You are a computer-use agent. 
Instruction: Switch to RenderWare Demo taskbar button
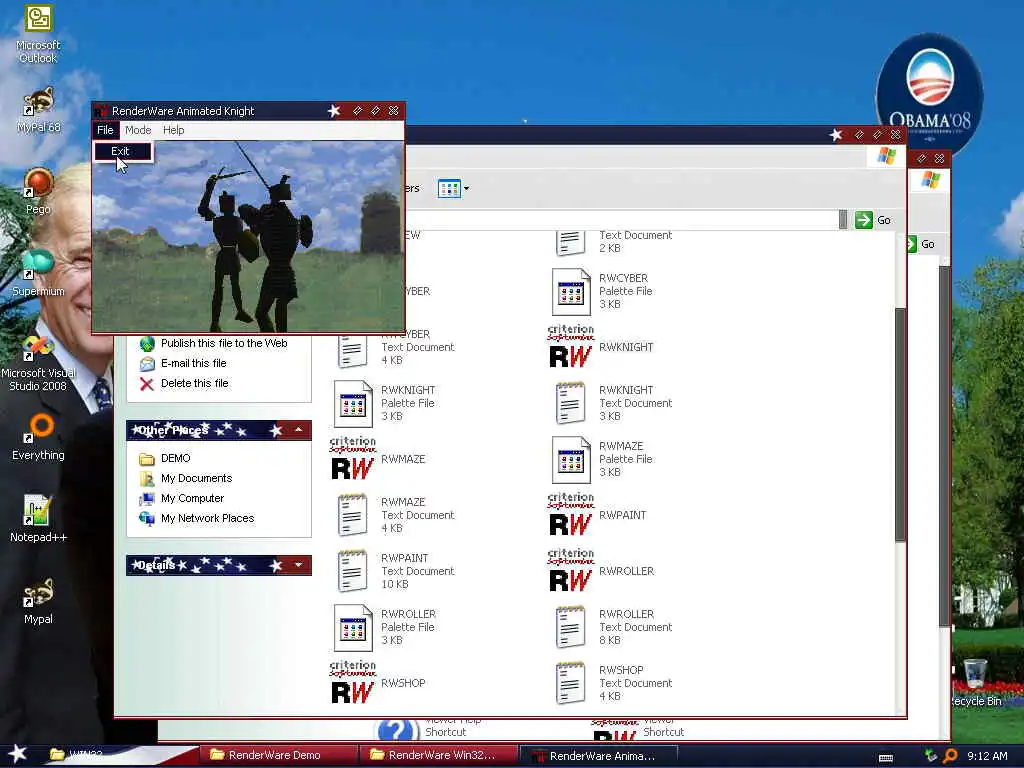tap(278, 755)
